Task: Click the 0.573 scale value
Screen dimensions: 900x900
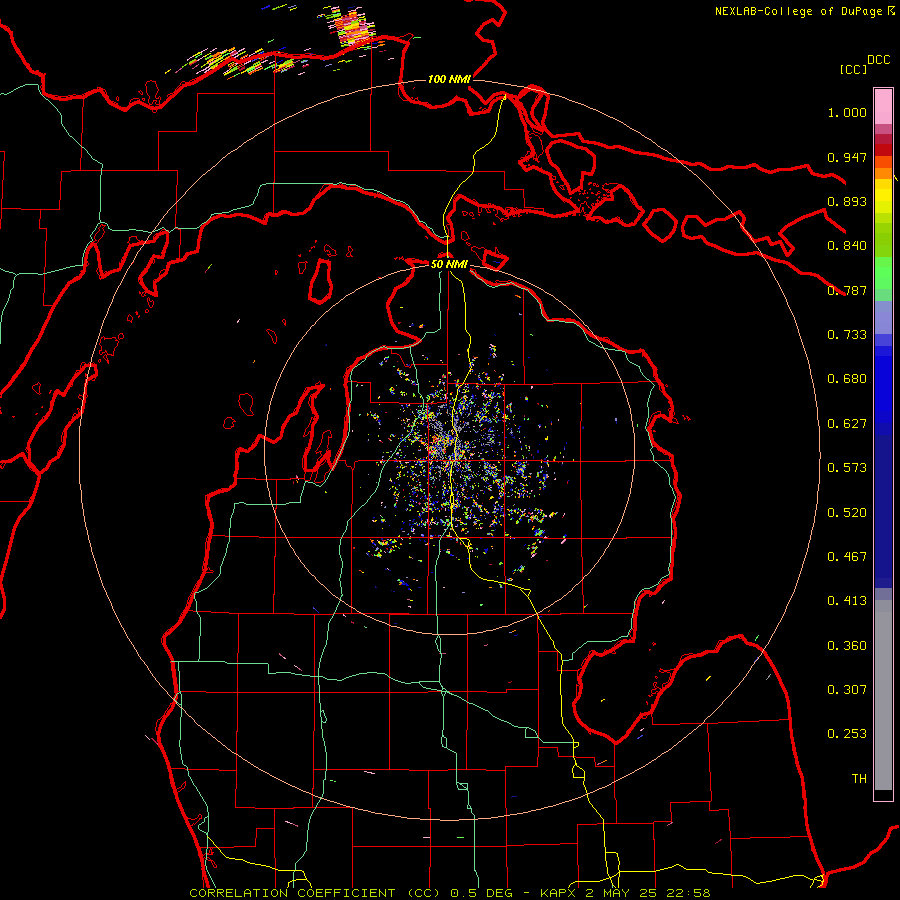Action: (847, 468)
